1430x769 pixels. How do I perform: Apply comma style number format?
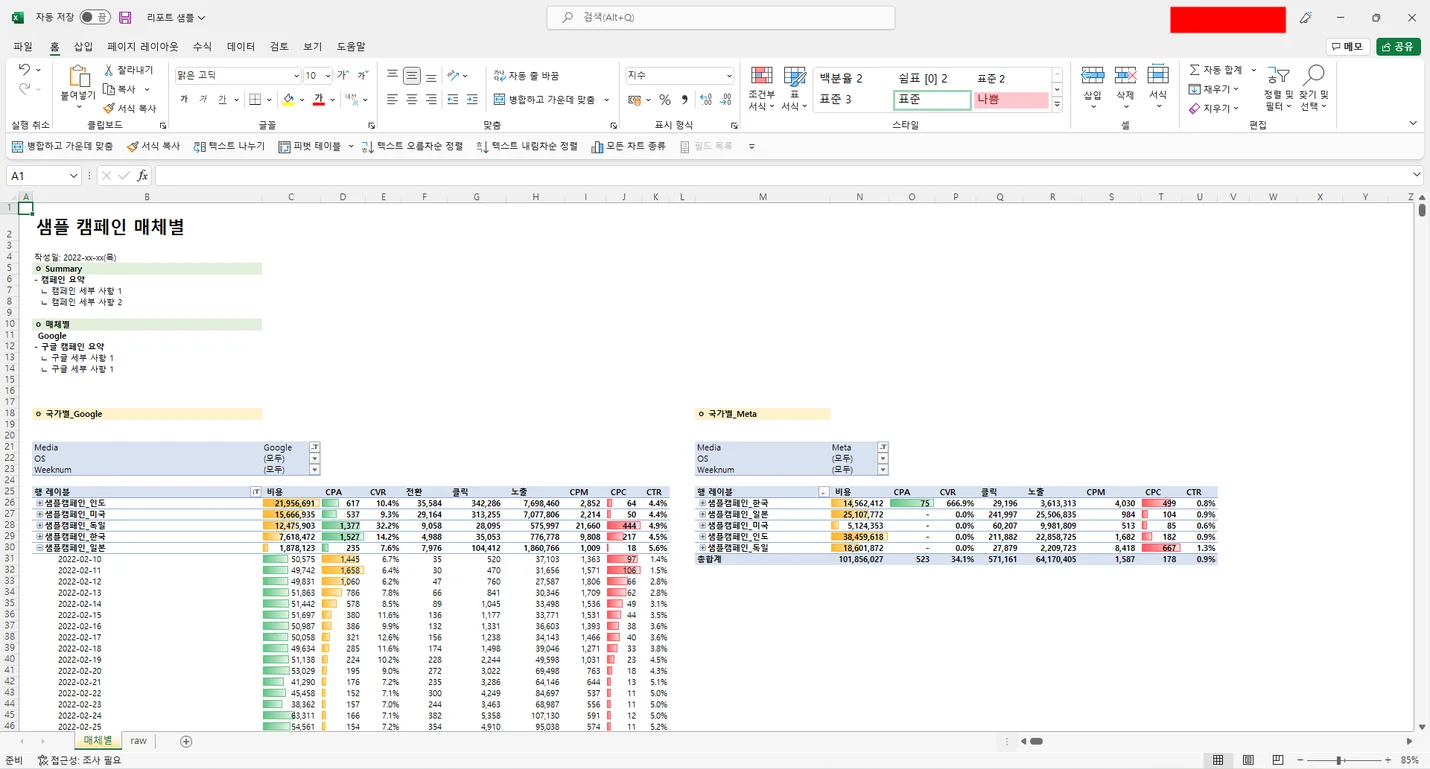coord(684,99)
